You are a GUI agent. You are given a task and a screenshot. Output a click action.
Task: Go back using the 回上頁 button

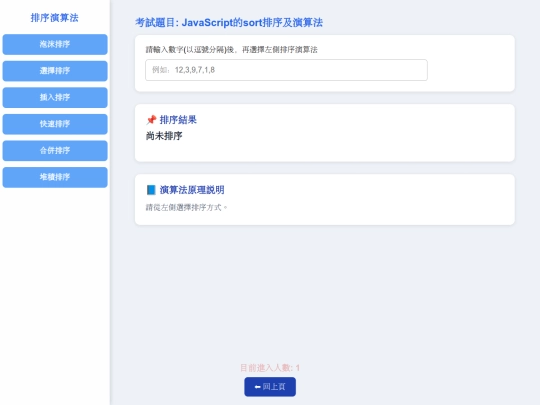[270, 387]
